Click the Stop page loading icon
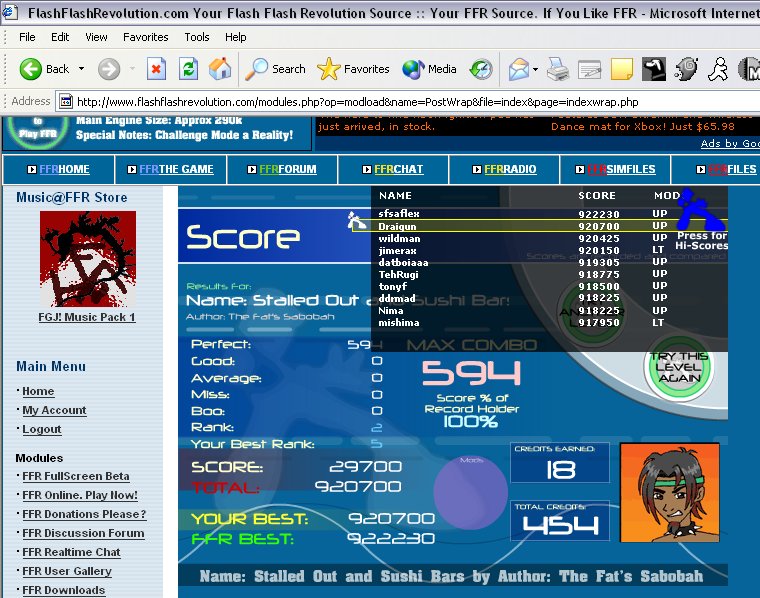This screenshot has height=598, width=760. click(x=156, y=69)
